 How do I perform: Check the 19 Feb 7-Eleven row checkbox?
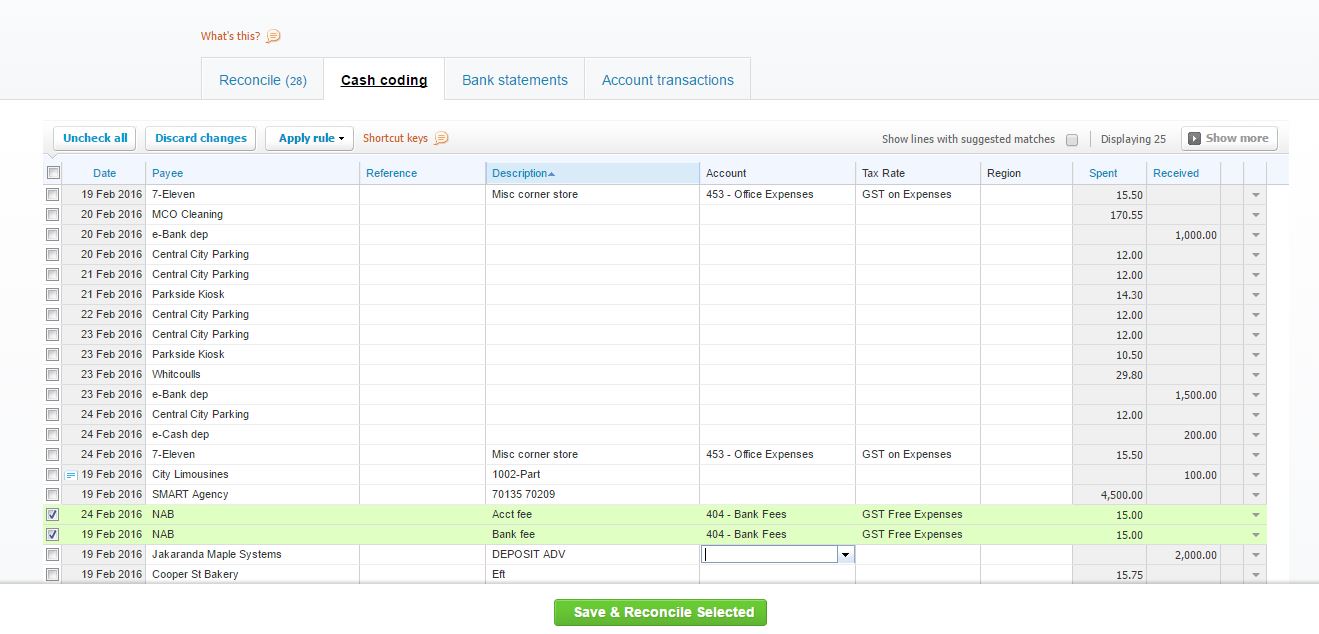coord(52,194)
